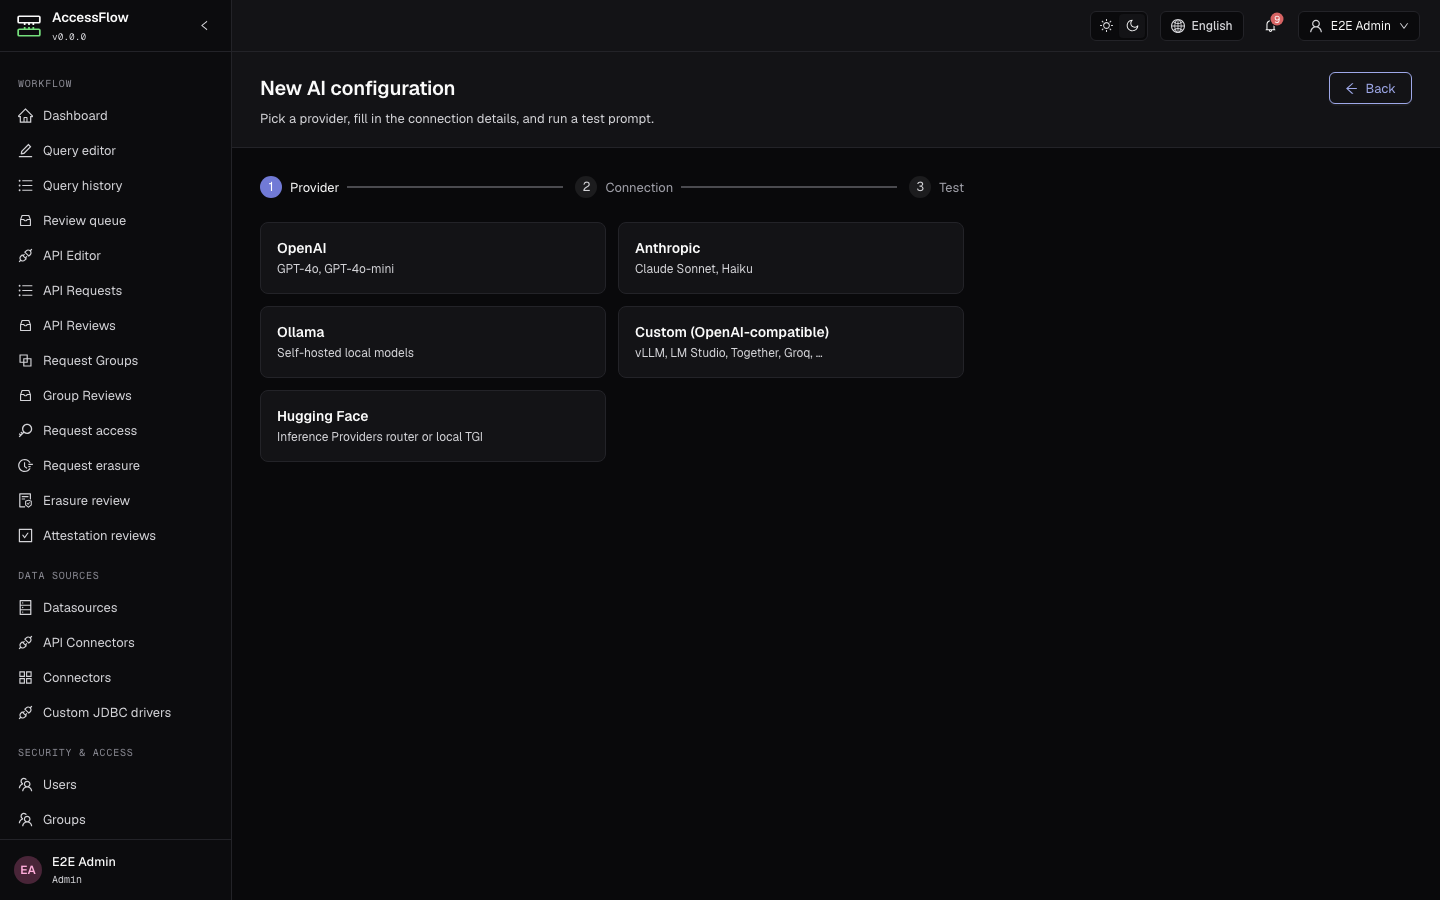Click the Datasources database icon
Screen dimensions: 1440x900
point(25,608)
